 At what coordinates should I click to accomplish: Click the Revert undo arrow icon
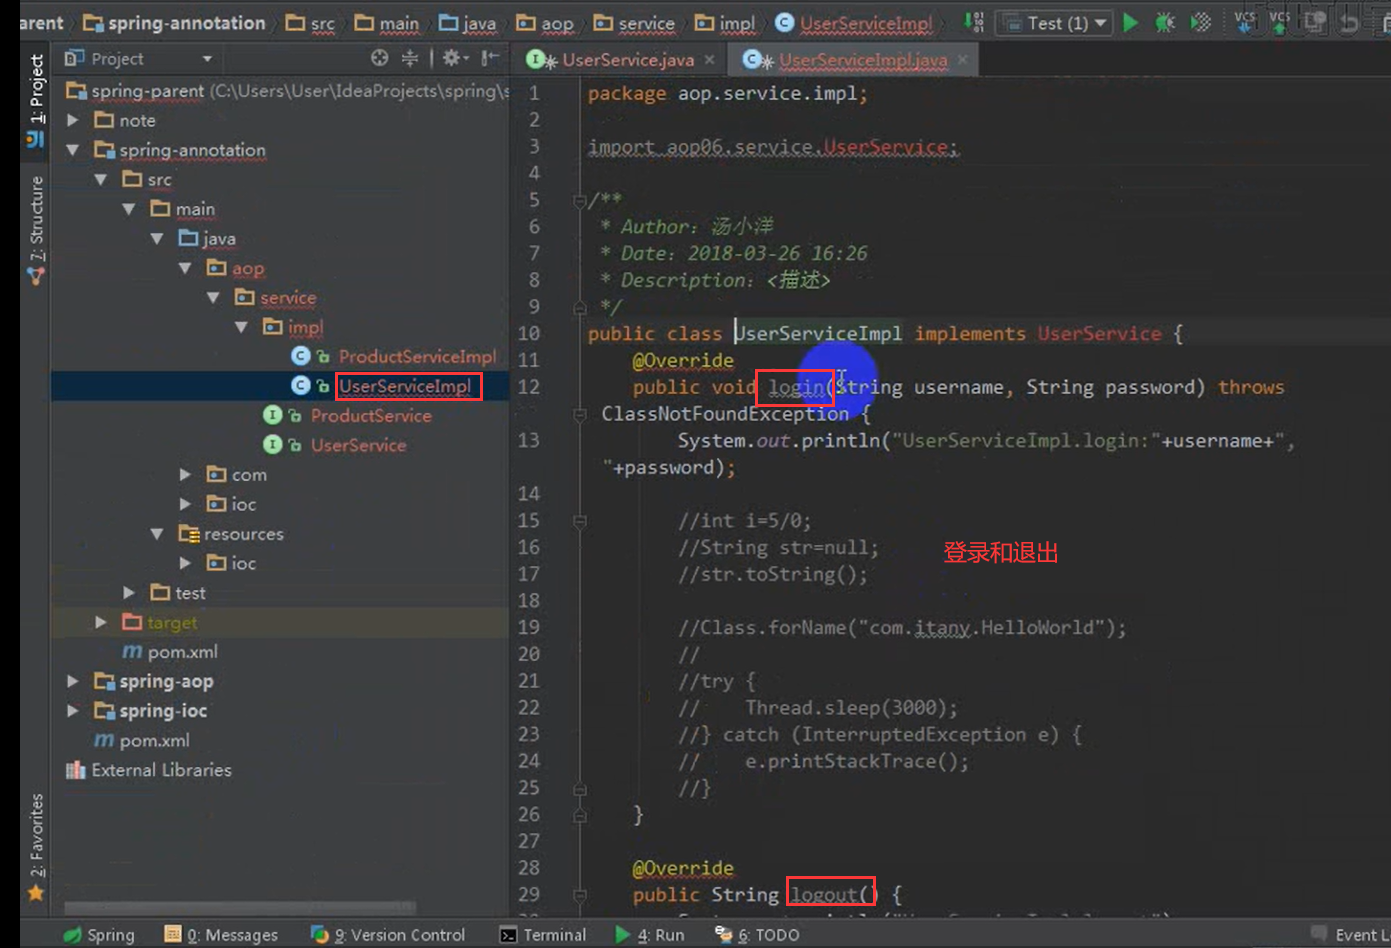coord(1350,22)
